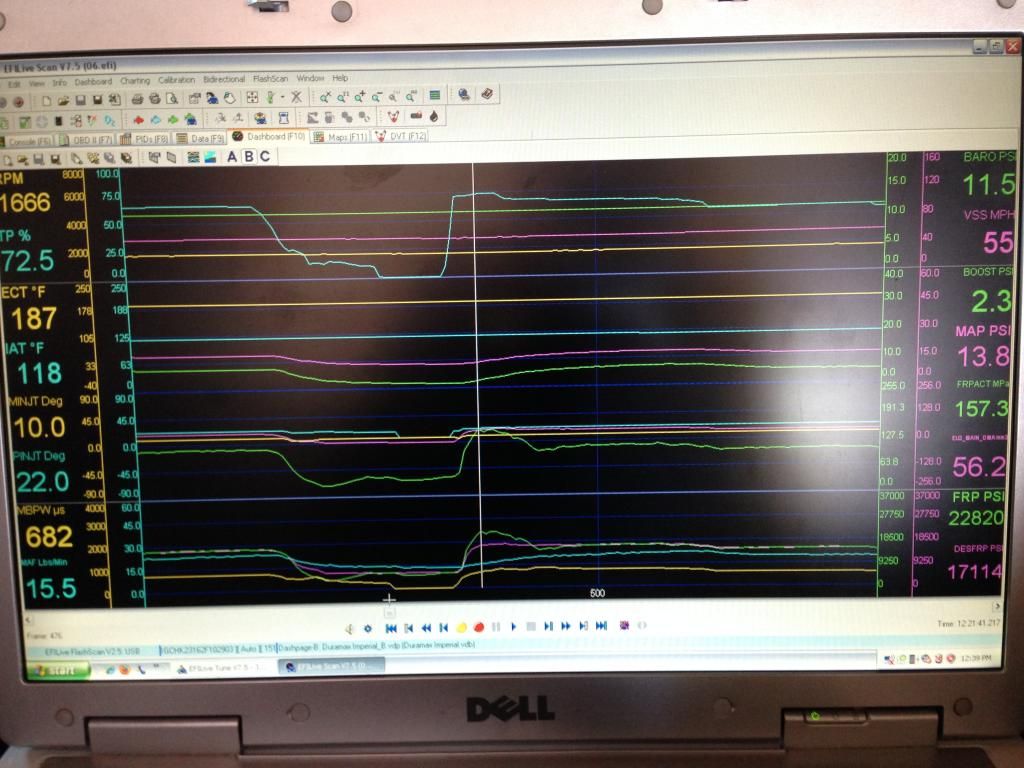Click the yellow circle monitor button
The height and width of the screenshot is (768, 1024).
click(x=462, y=627)
